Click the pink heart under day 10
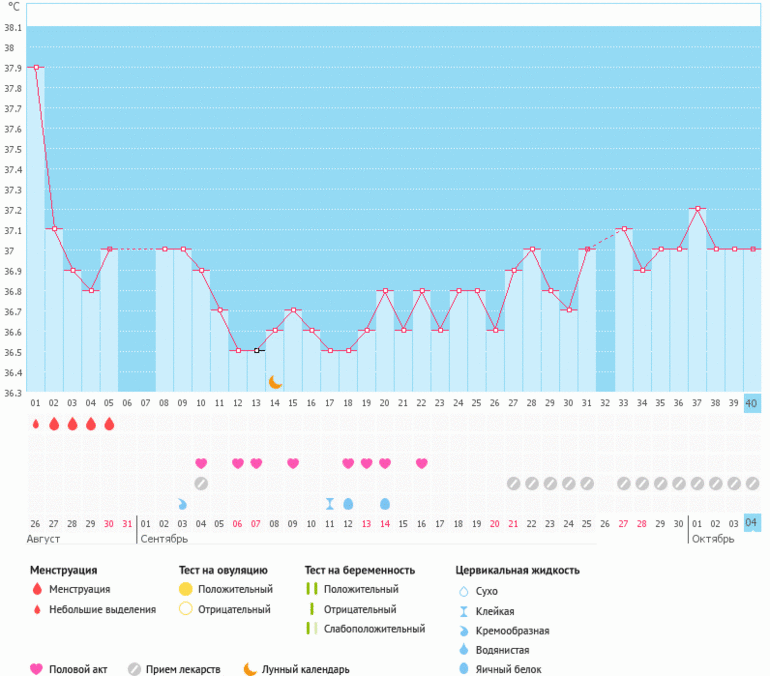The image size is (770, 676). pyautogui.click(x=201, y=463)
